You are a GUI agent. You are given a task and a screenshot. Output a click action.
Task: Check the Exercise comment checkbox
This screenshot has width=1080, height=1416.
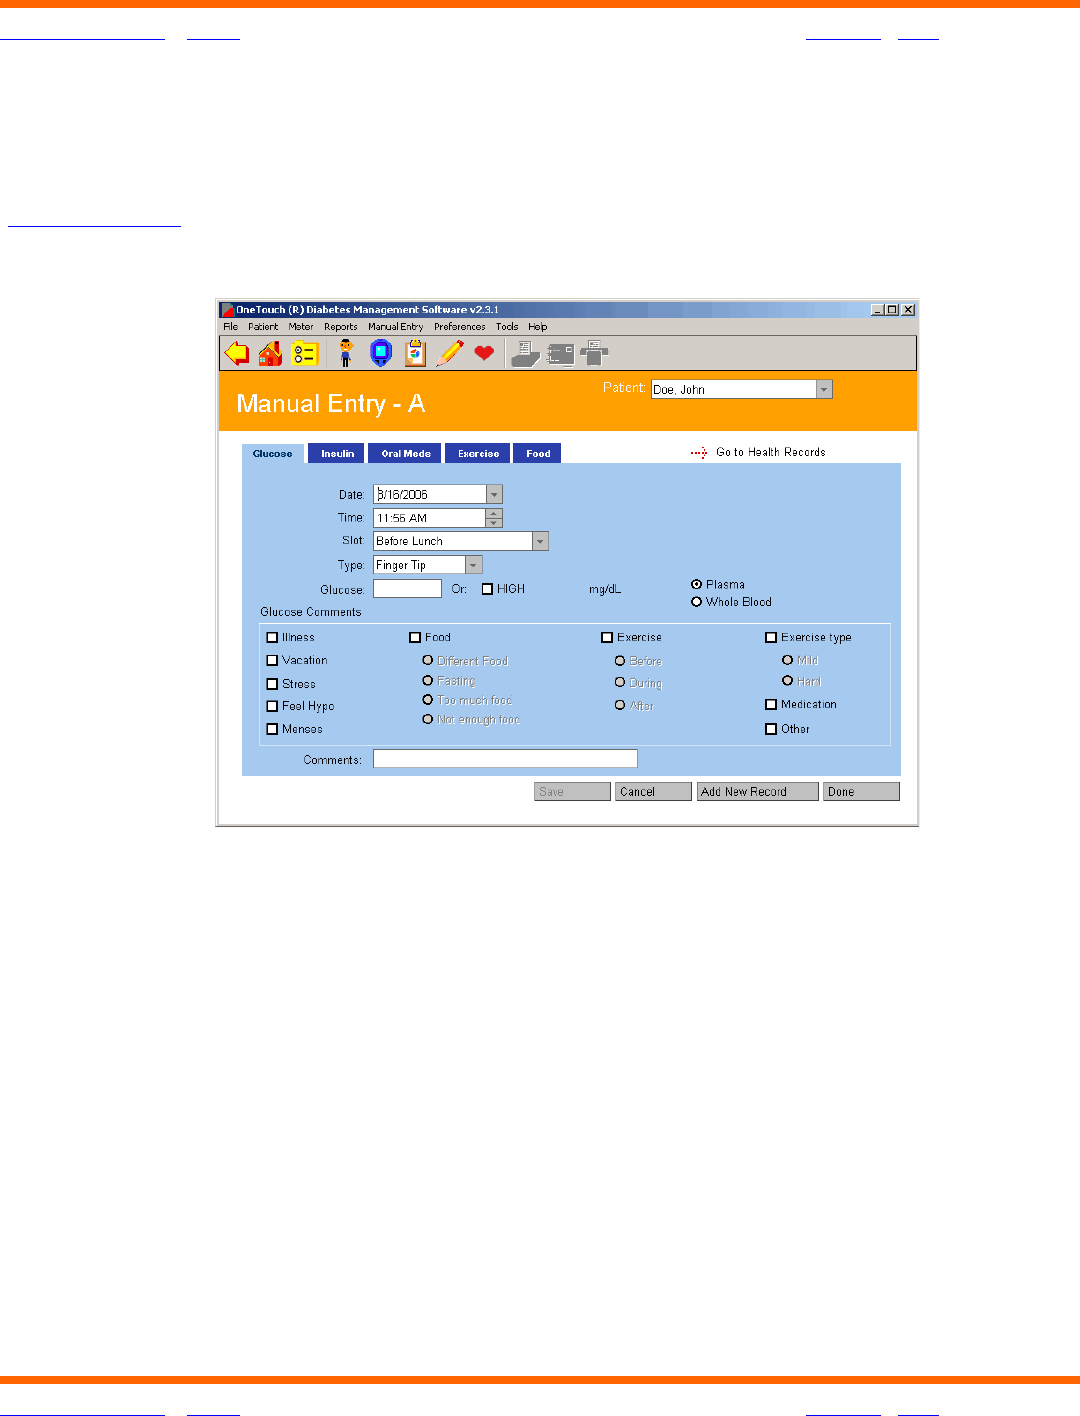(x=607, y=637)
